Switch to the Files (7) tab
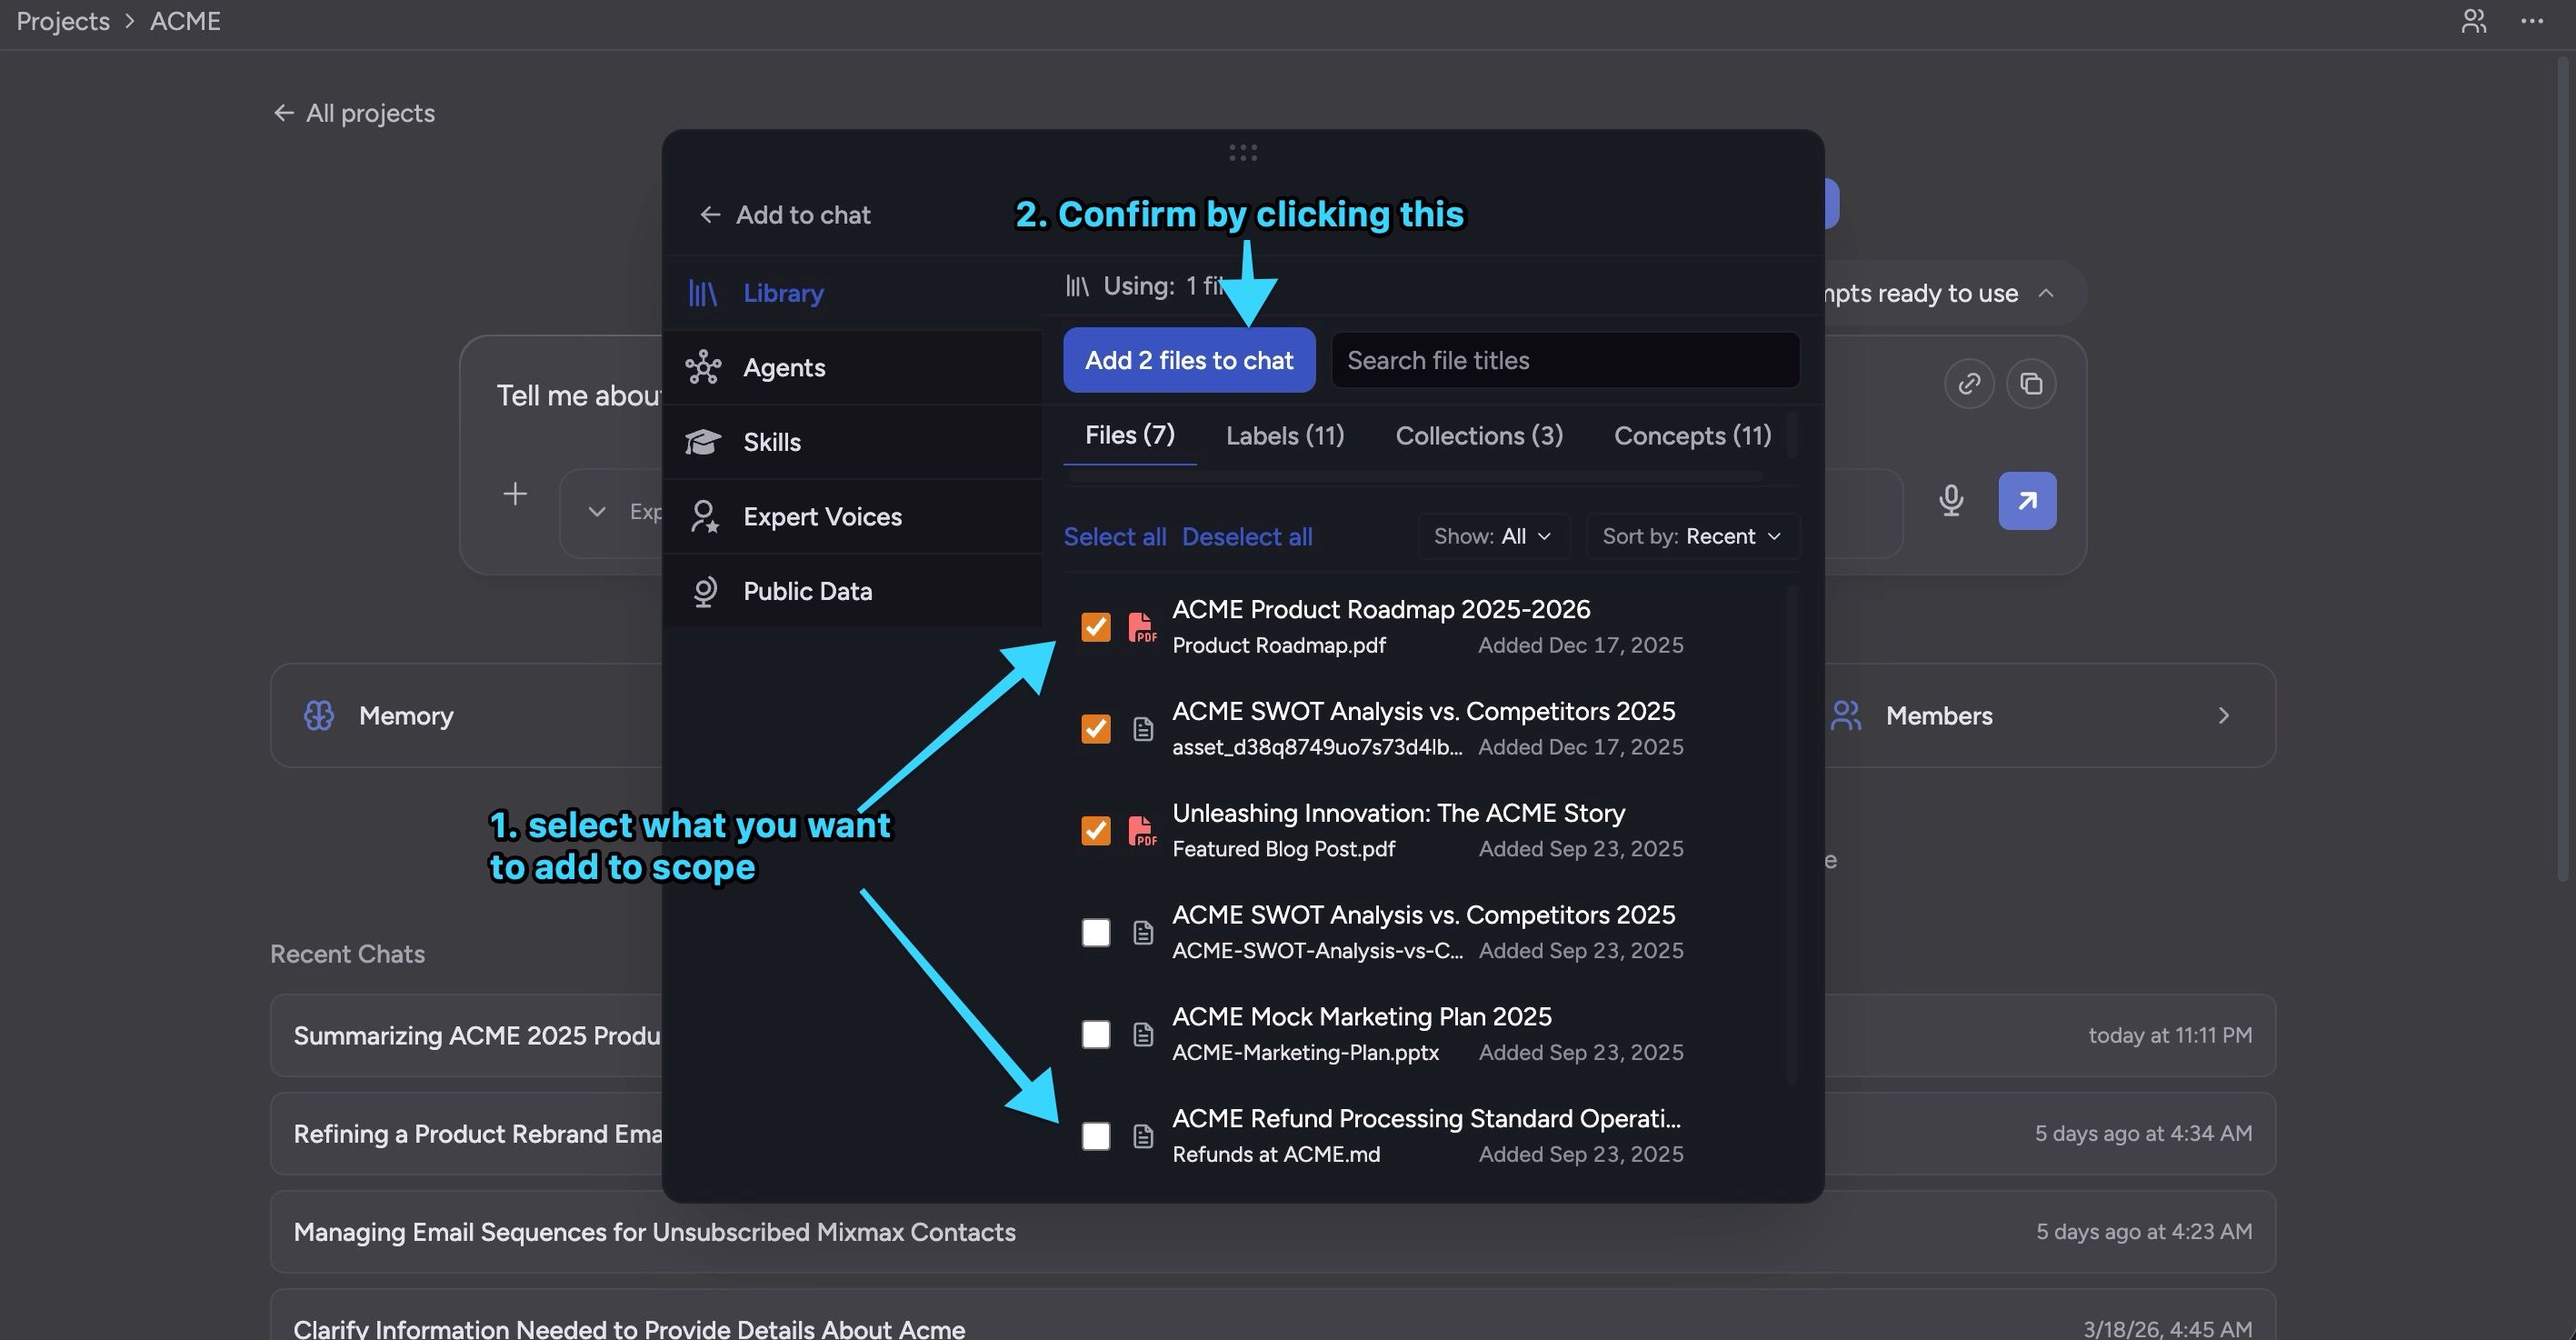This screenshot has height=1340, width=2576. [1130, 436]
